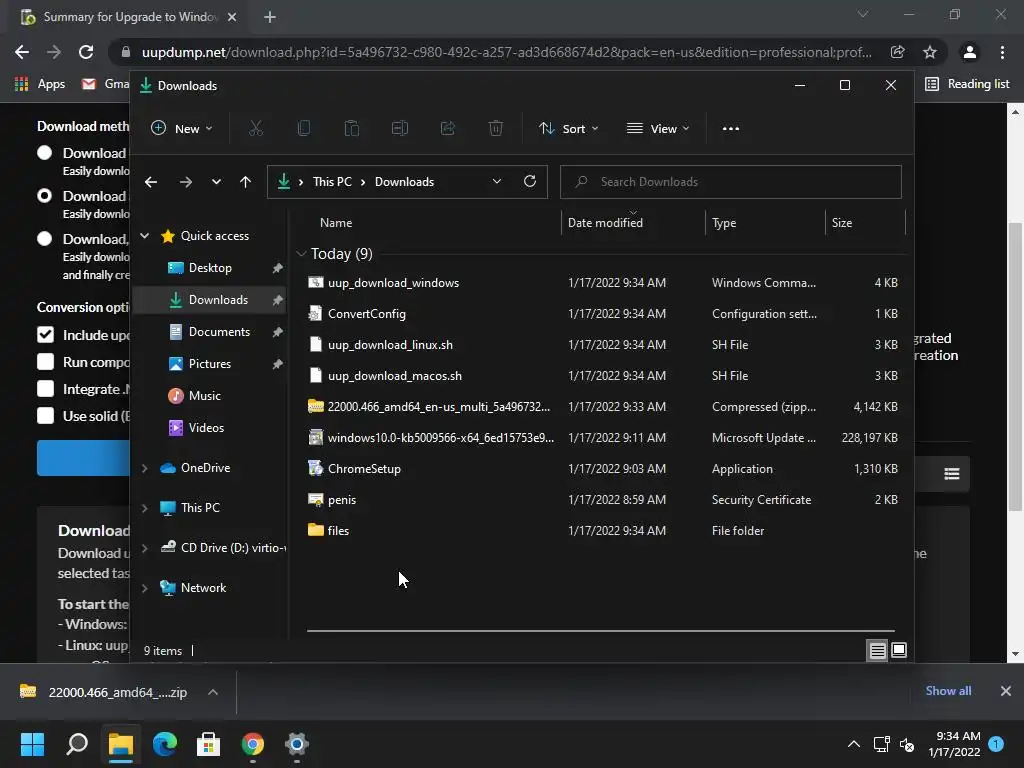Open Desktop in Quick access

point(210,268)
